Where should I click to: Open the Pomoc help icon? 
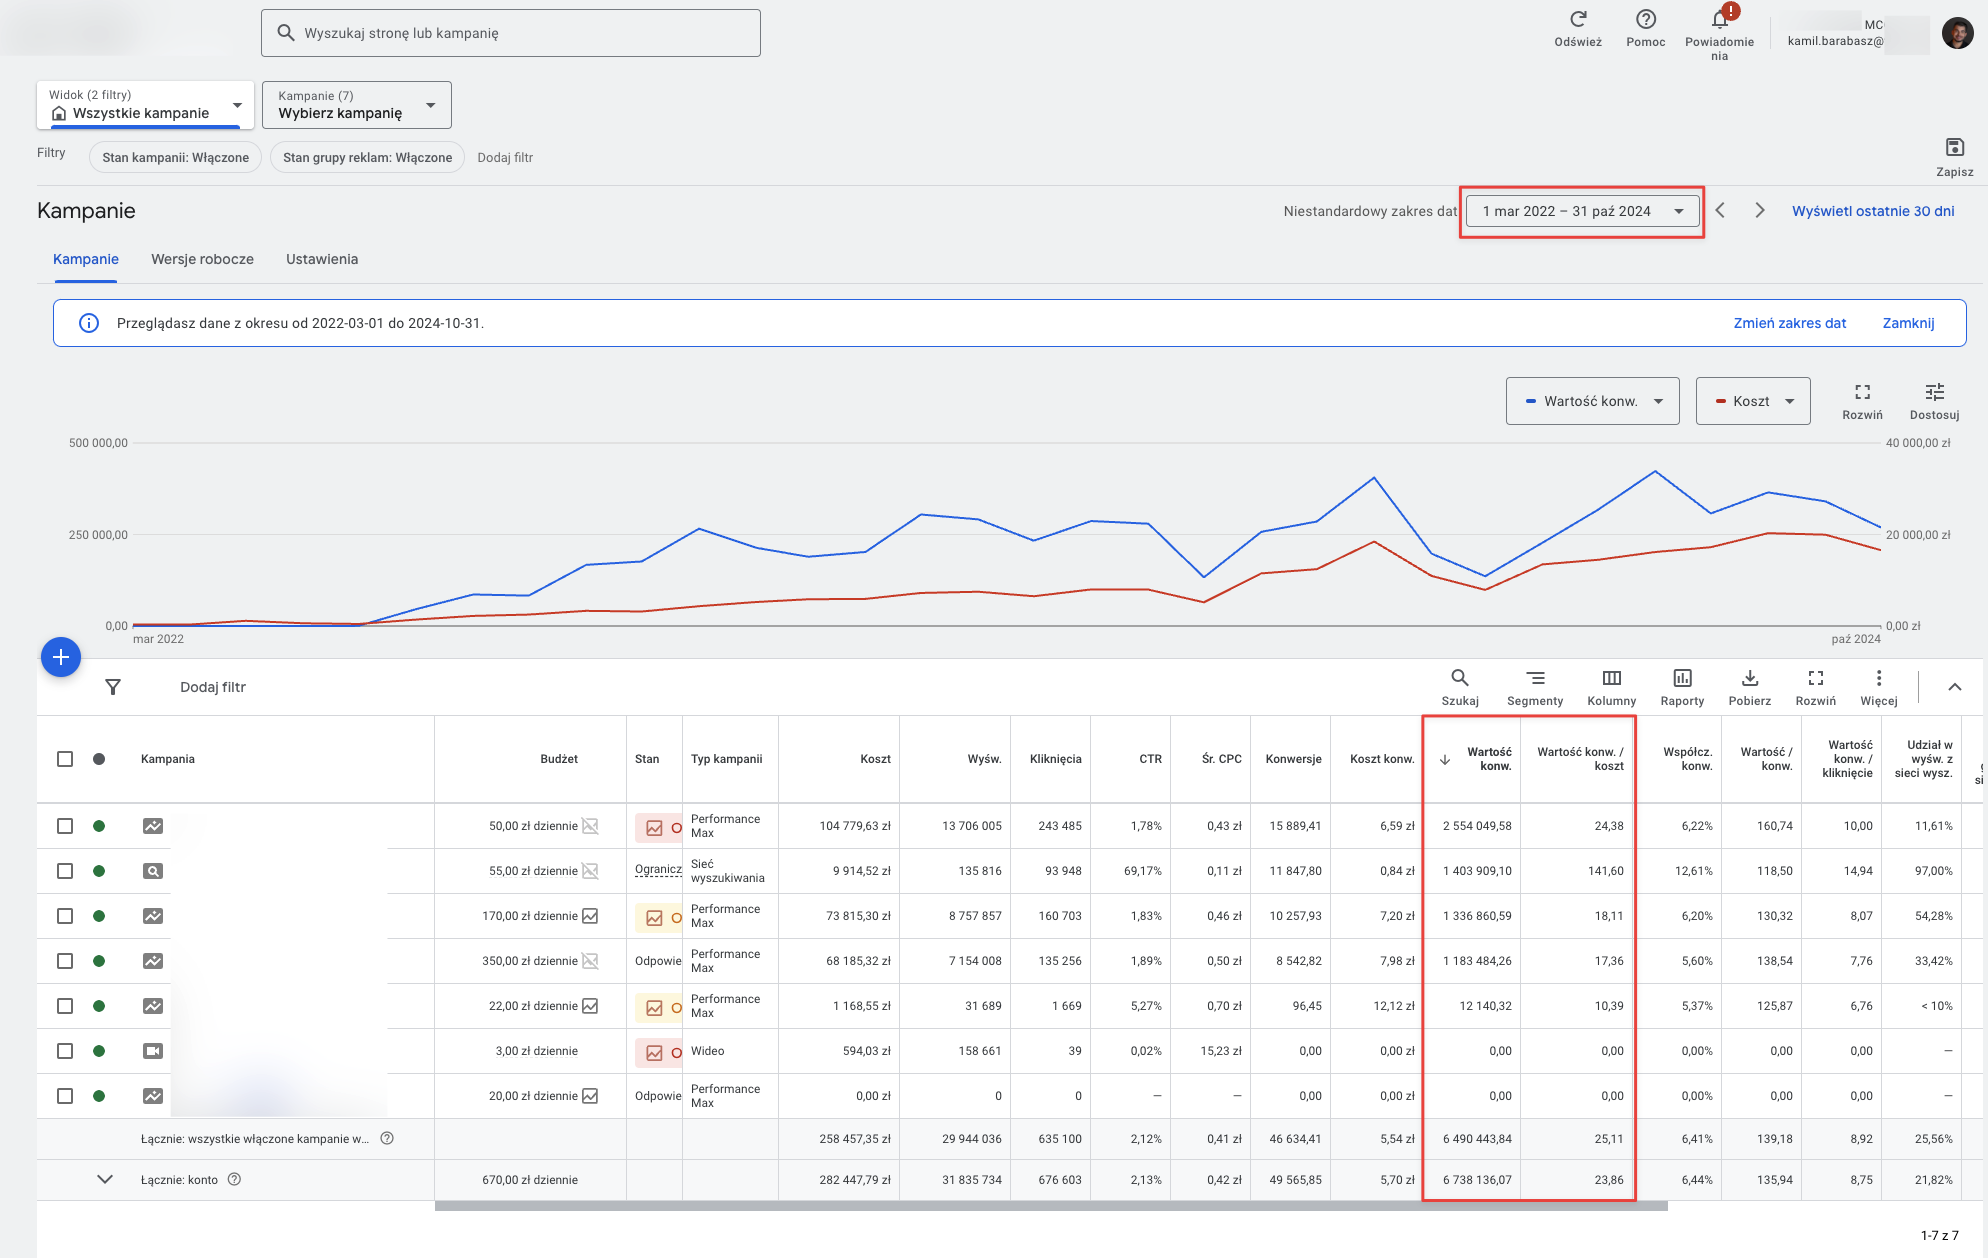(1646, 19)
